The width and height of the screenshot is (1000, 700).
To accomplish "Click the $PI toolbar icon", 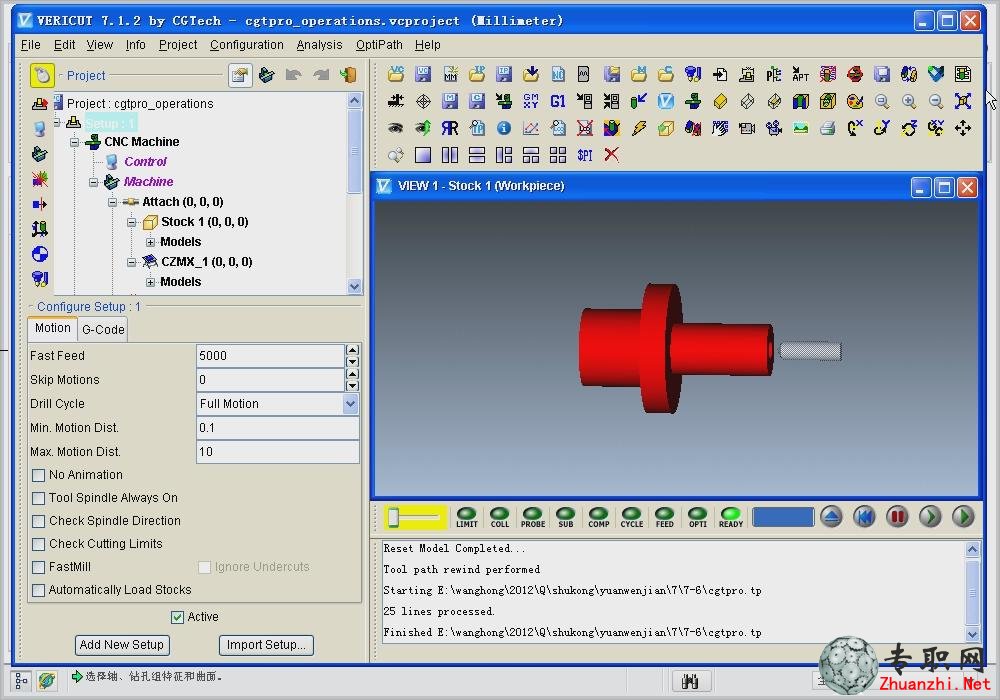I will (585, 155).
